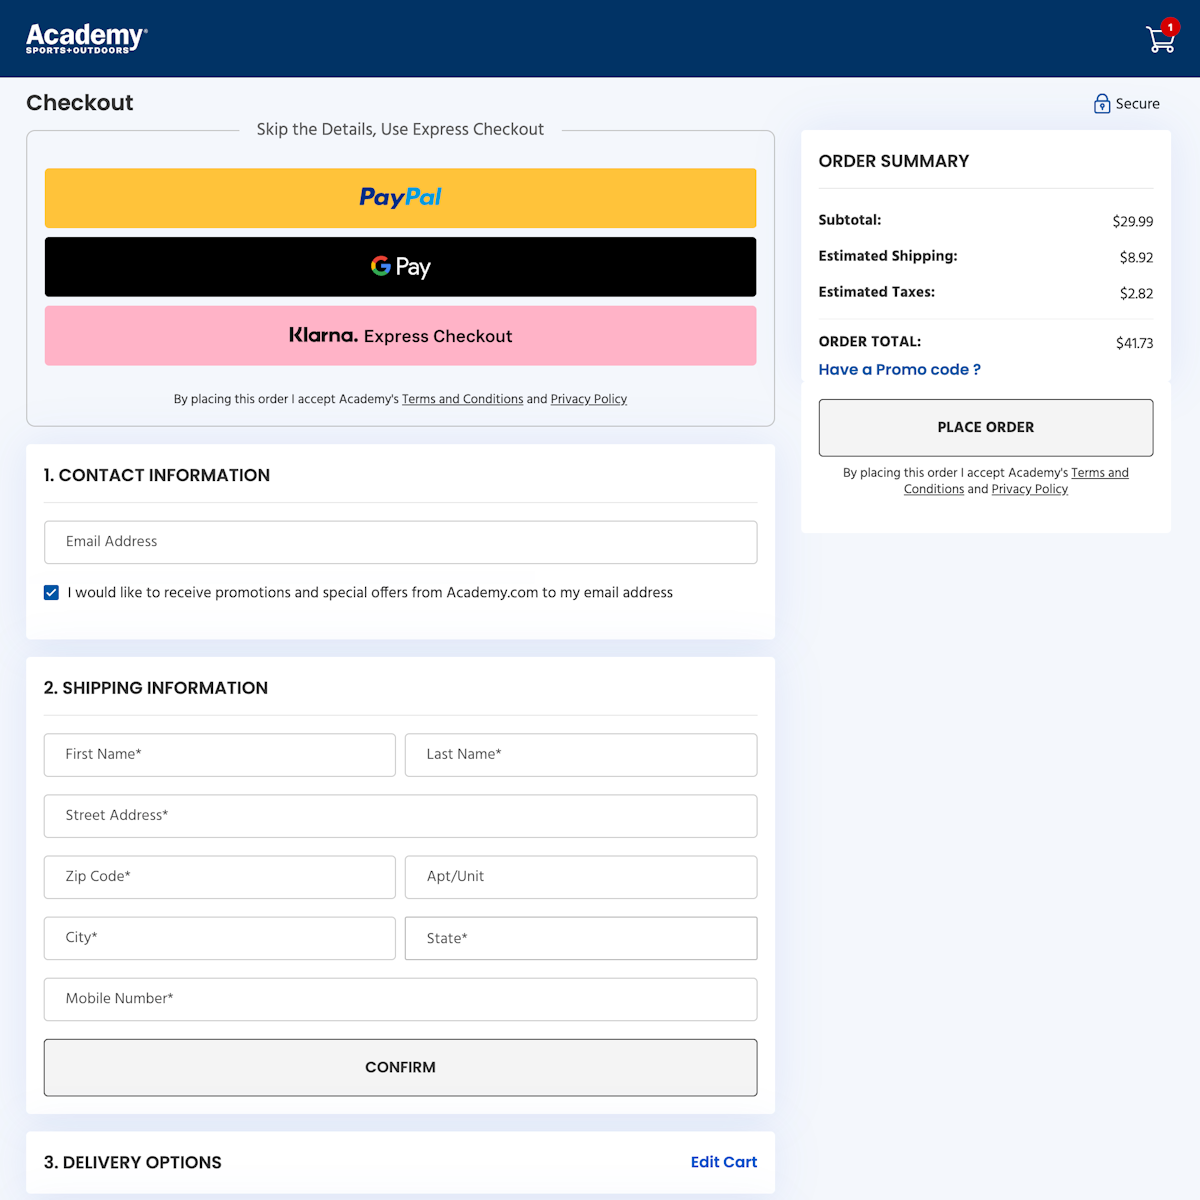The image size is (1200, 1200).
Task: Open the Edit Cart link
Action: tap(723, 1162)
